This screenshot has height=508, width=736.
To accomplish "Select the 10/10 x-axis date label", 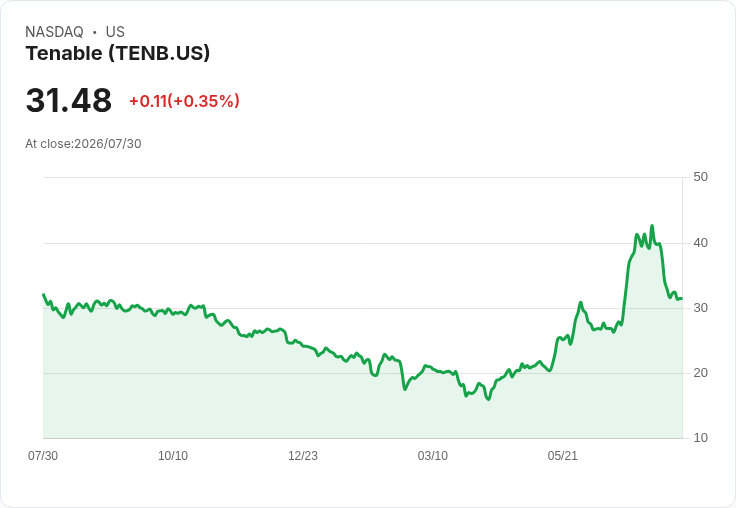I will tap(173, 456).
